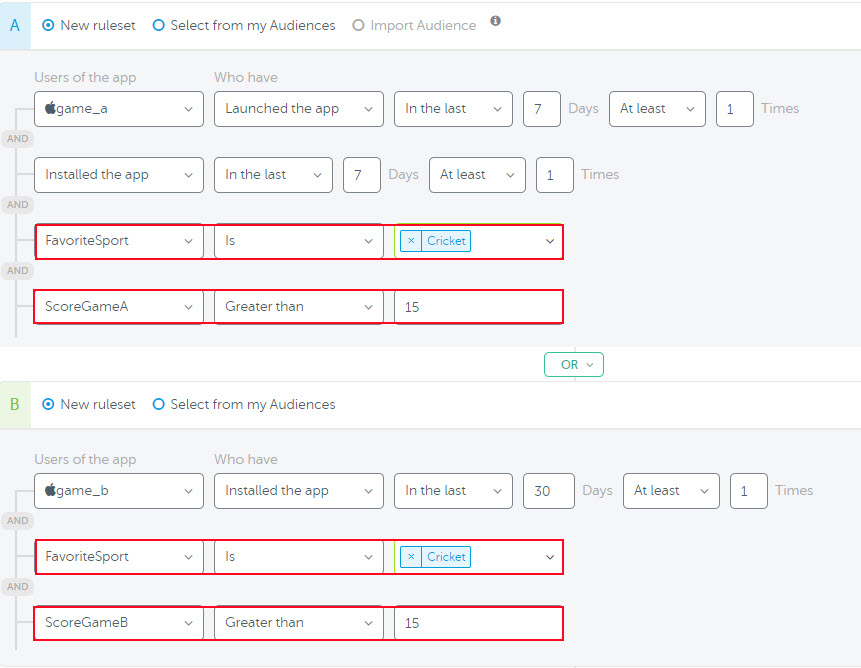Select New ruleset radio in ruleset A

pyautogui.click(x=49, y=25)
